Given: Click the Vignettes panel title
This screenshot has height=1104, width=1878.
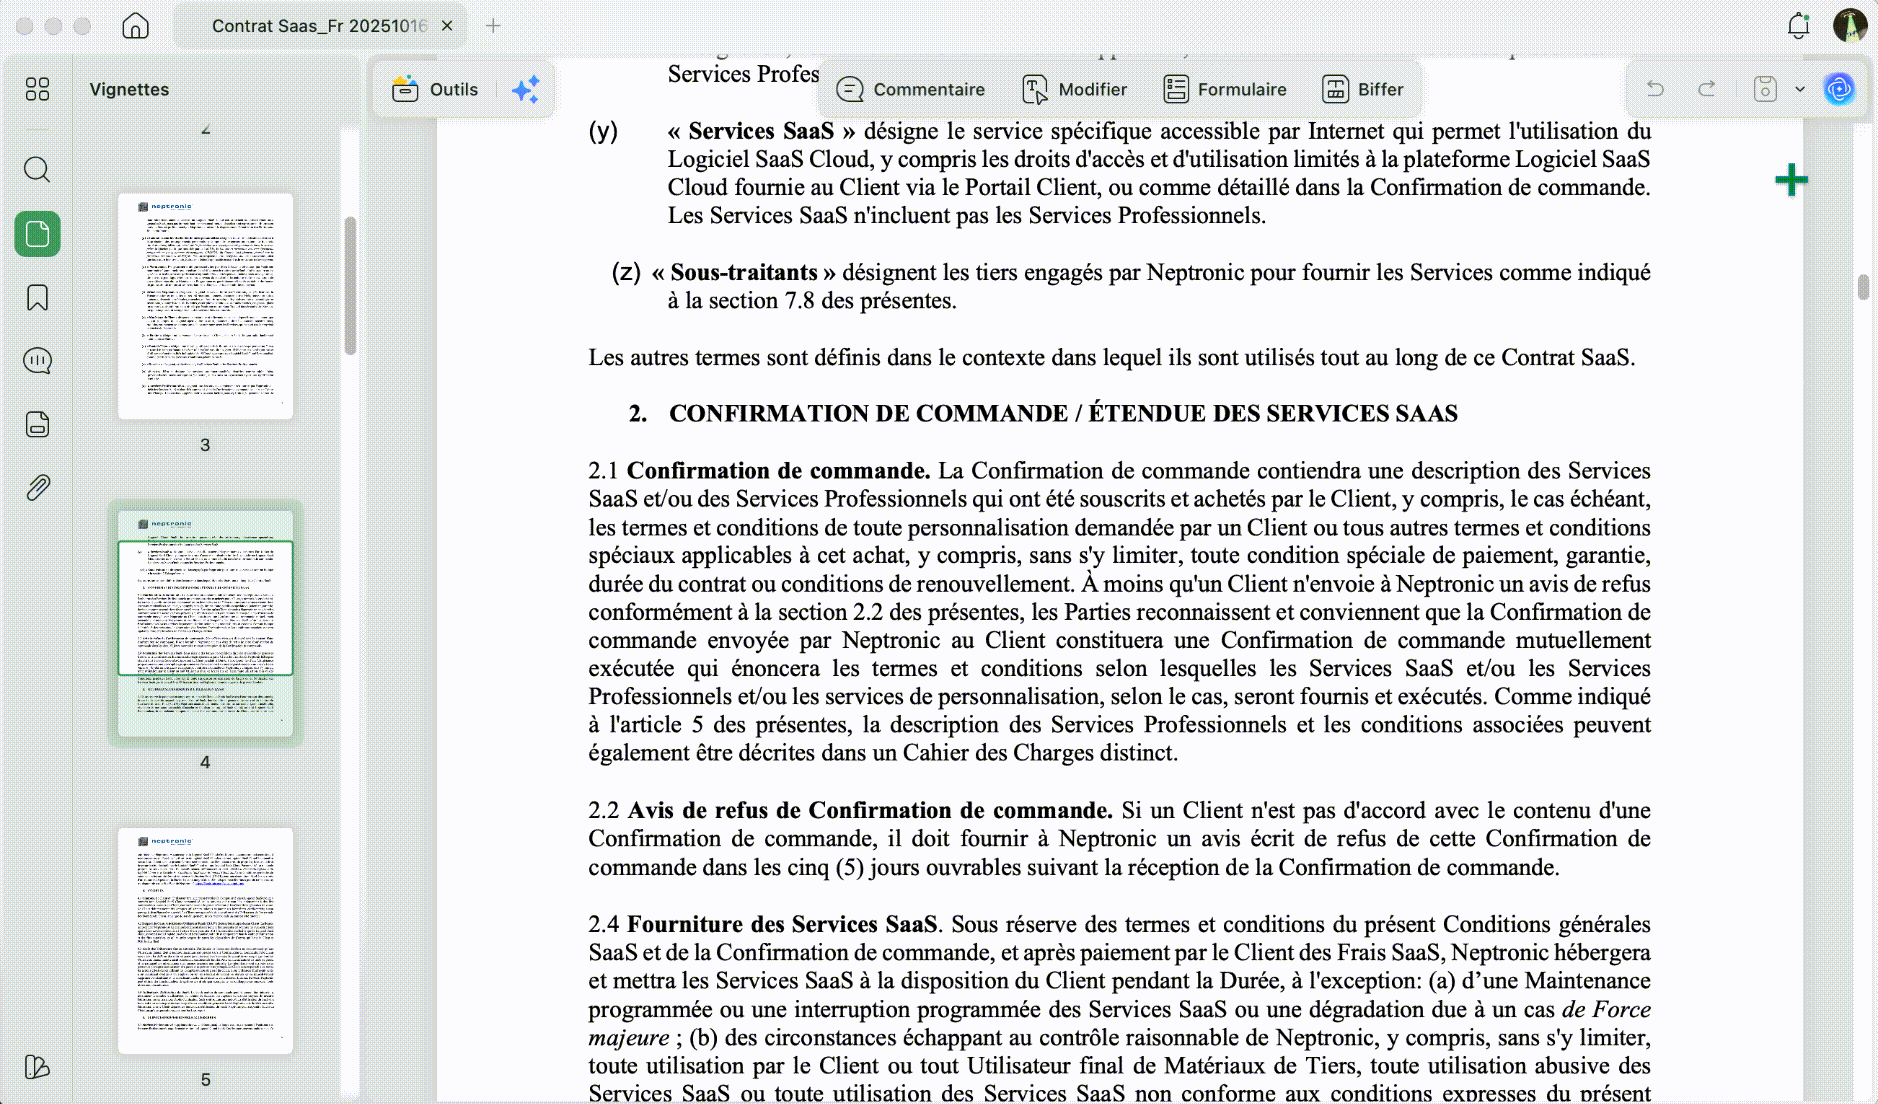Looking at the screenshot, I should [x=129, y=89].
